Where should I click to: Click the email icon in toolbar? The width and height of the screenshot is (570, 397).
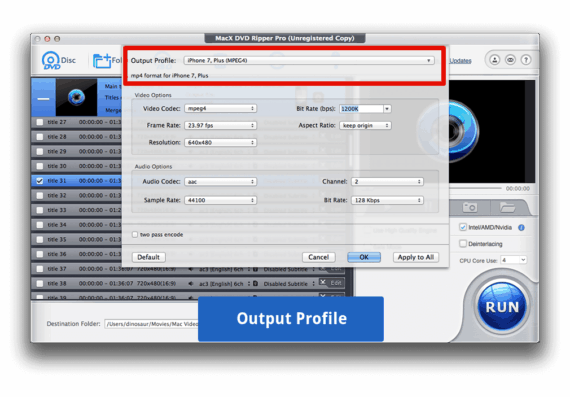(510, 60)
